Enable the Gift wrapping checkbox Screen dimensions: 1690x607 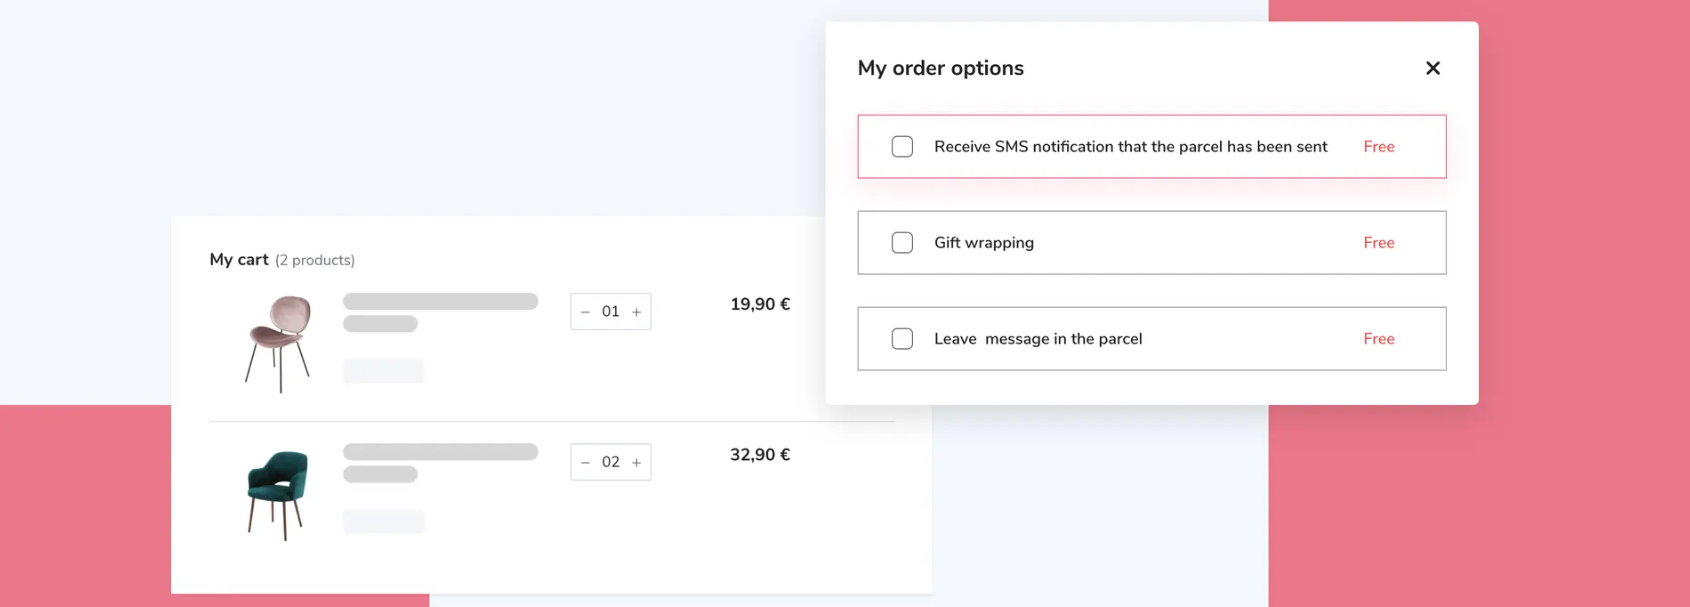click(902, 243)
